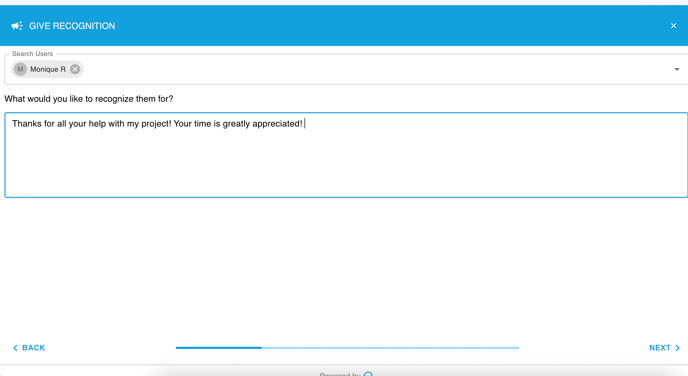
Task: Expand the Search Users dropdown arrow
Action: point(677,69)
